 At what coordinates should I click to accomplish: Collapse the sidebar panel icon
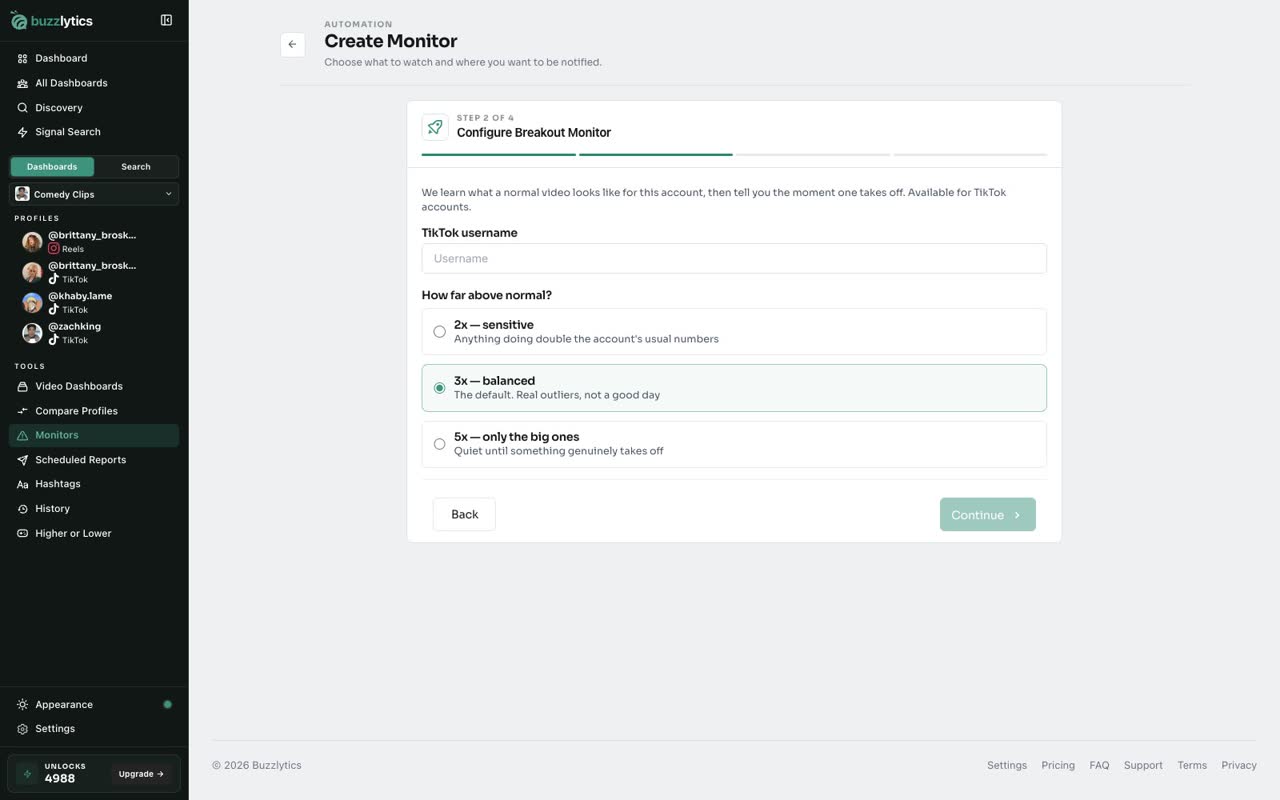point(166,20)
